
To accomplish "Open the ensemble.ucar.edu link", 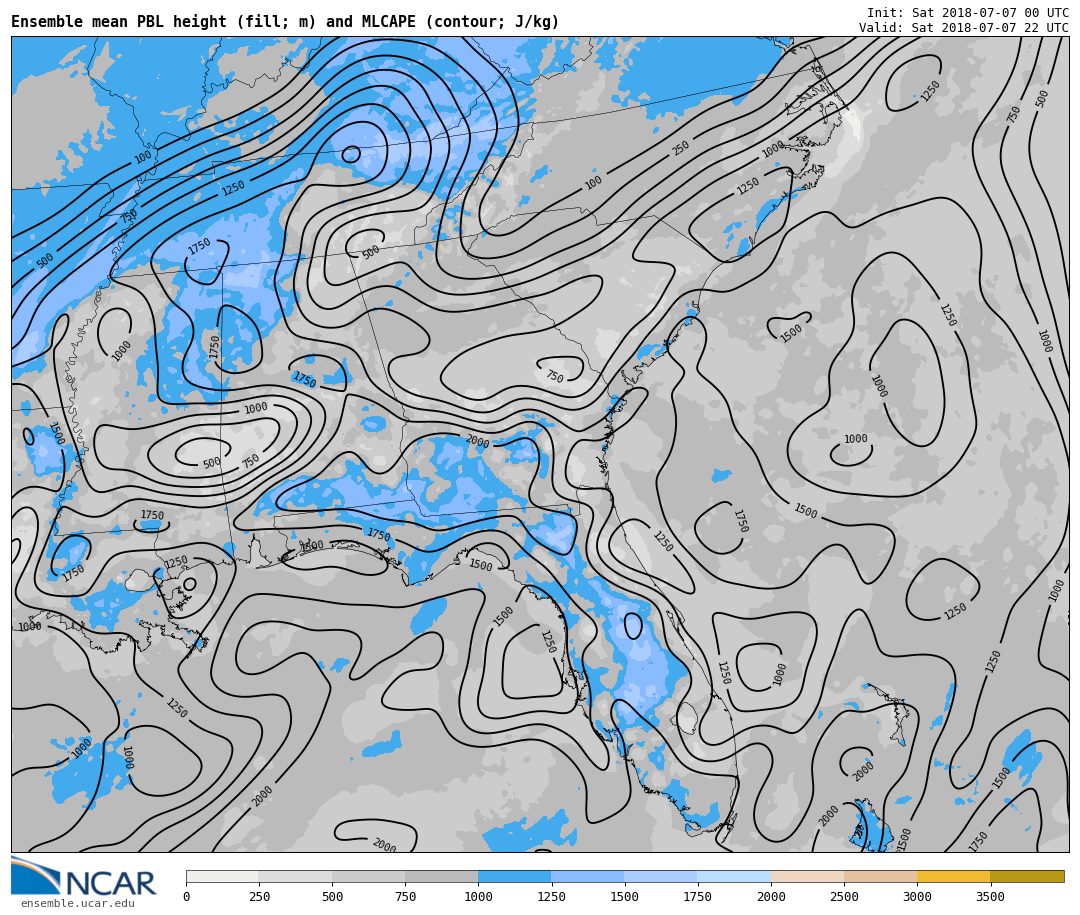I will pos(77,903).
